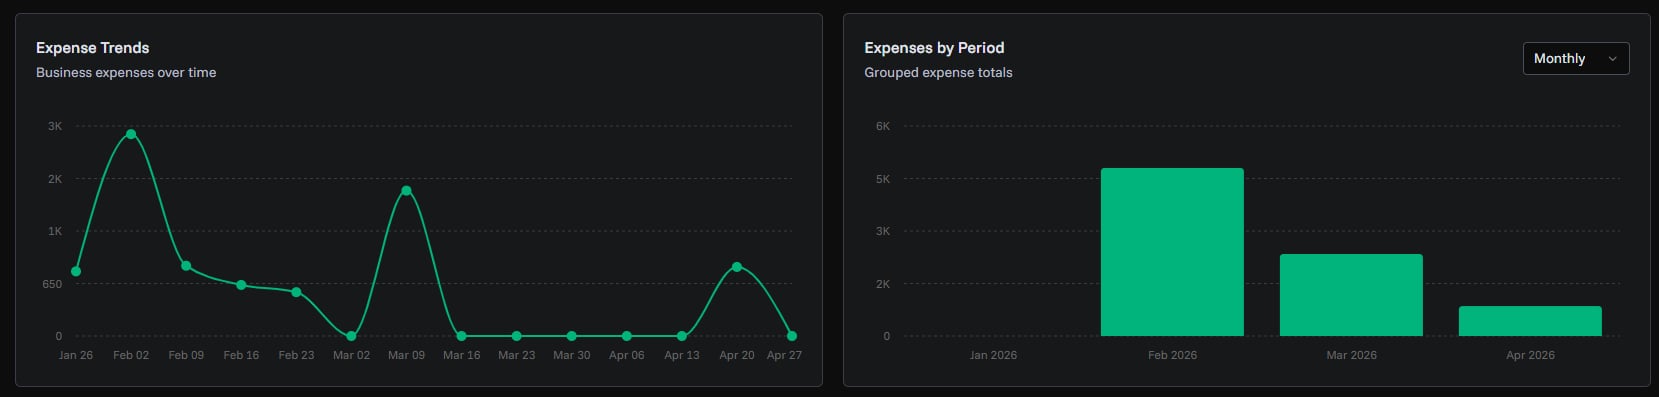The width and height of the screenshot is (1659, 397).
Task: Select the Apr 13 data point
Action: (x=682, y=336)
